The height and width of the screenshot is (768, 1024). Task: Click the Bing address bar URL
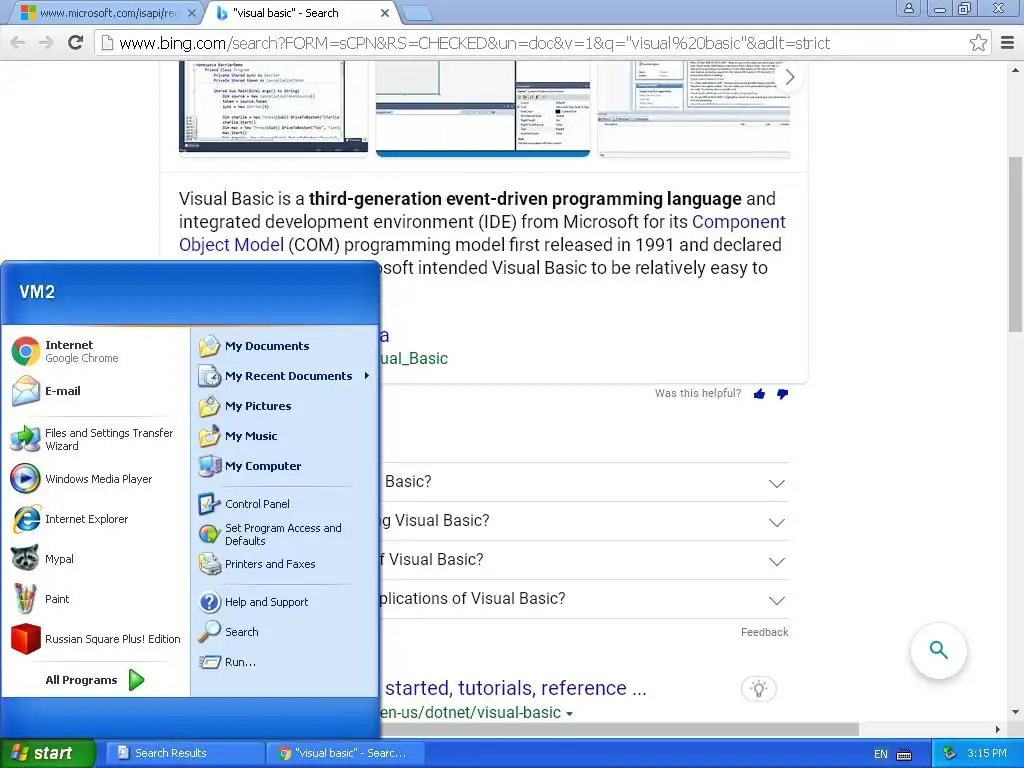point(474,43)
